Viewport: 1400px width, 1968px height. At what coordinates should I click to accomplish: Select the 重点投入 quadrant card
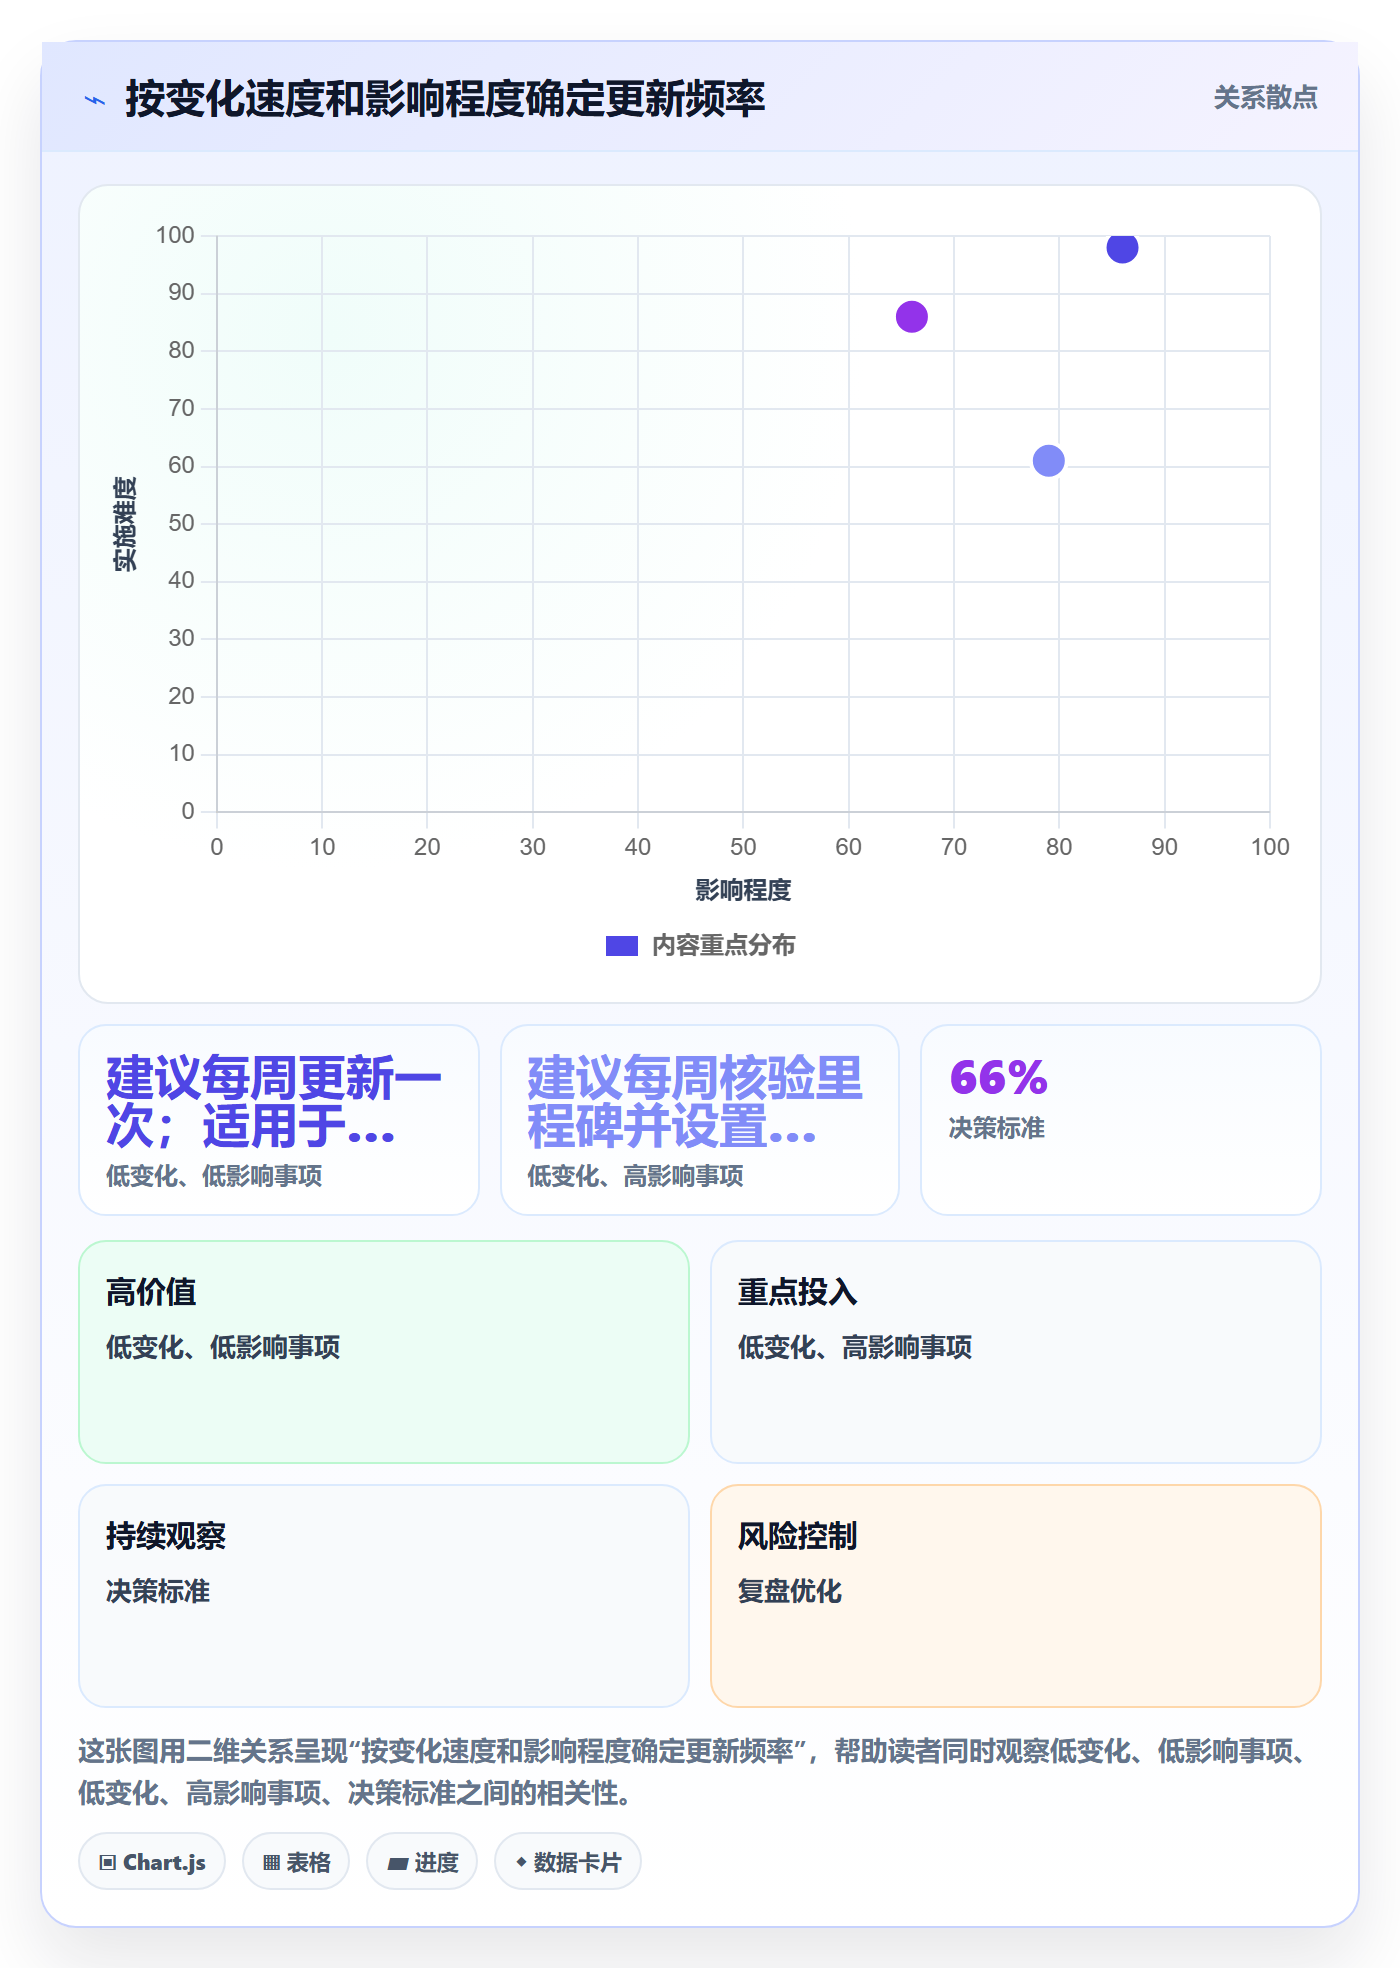tap(1016, 1352)
